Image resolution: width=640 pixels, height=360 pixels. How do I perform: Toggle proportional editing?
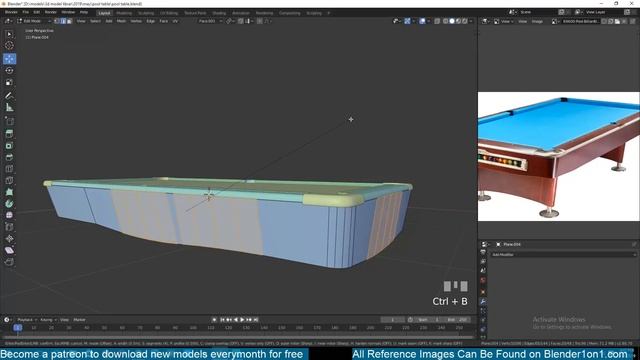(x=260, y=21)
